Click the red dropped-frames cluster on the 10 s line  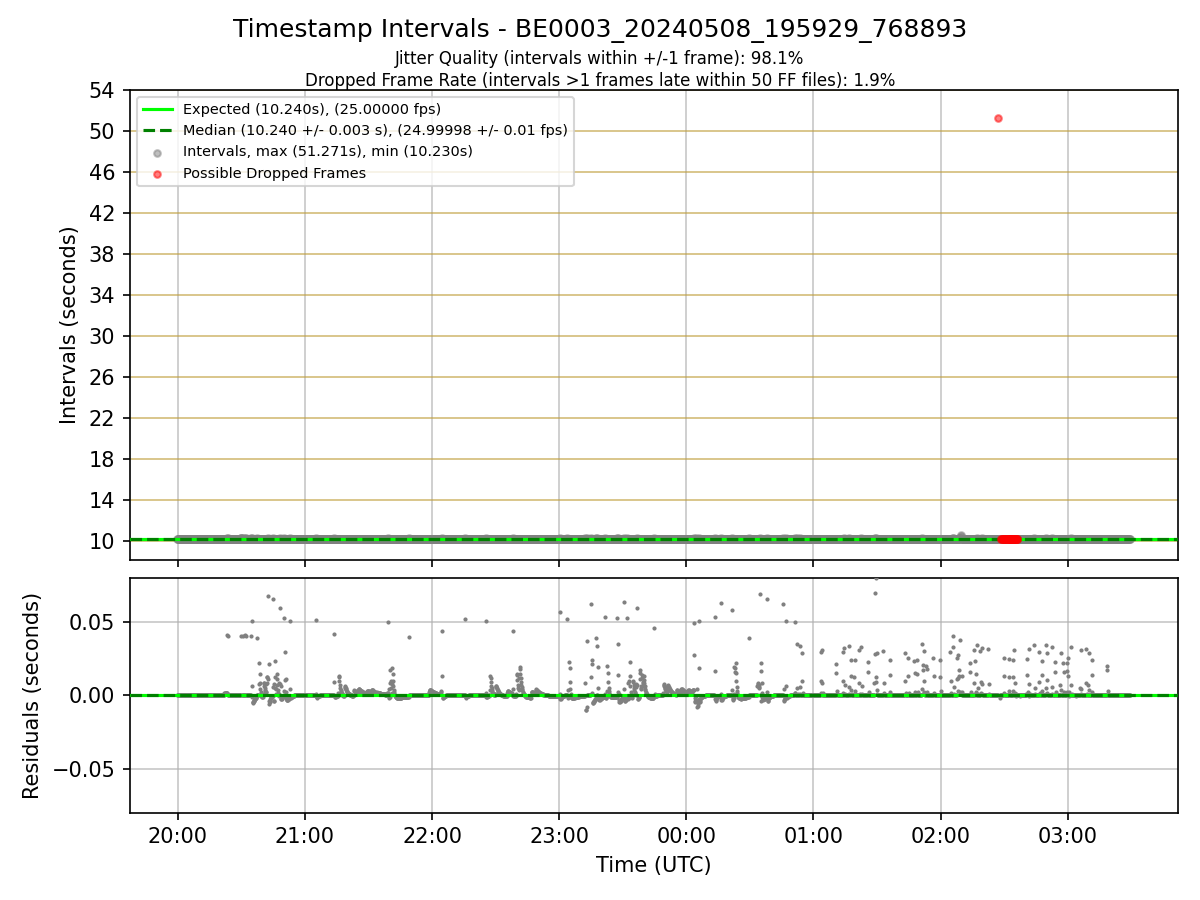coord(1010,539)
